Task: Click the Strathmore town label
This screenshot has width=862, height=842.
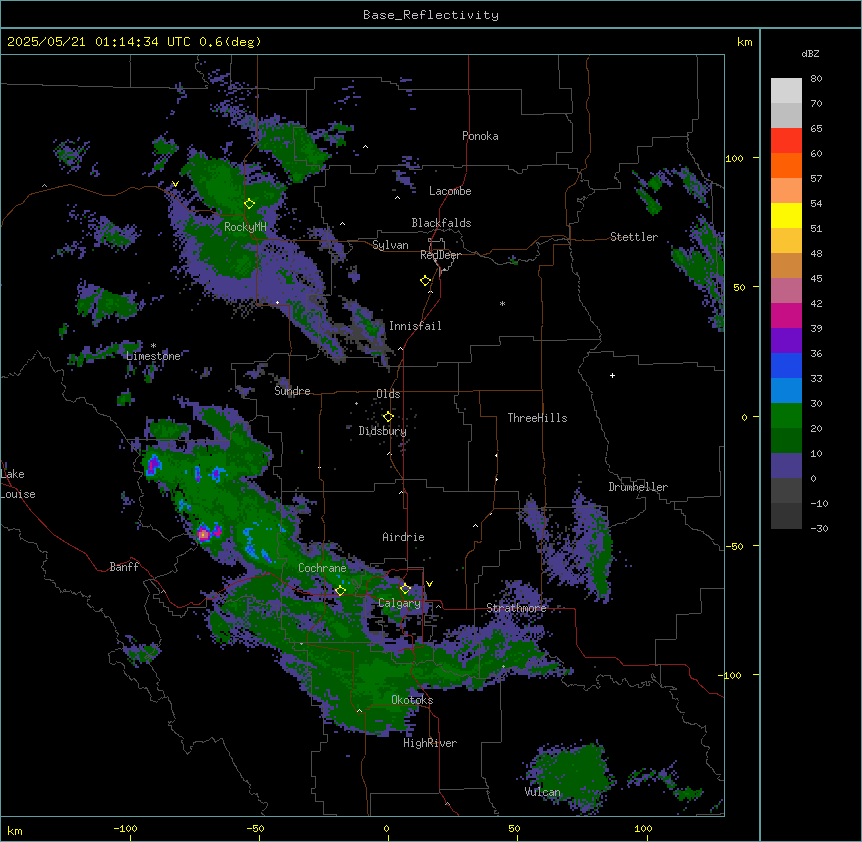Action: pyautogui.click(x=516, y=608)
